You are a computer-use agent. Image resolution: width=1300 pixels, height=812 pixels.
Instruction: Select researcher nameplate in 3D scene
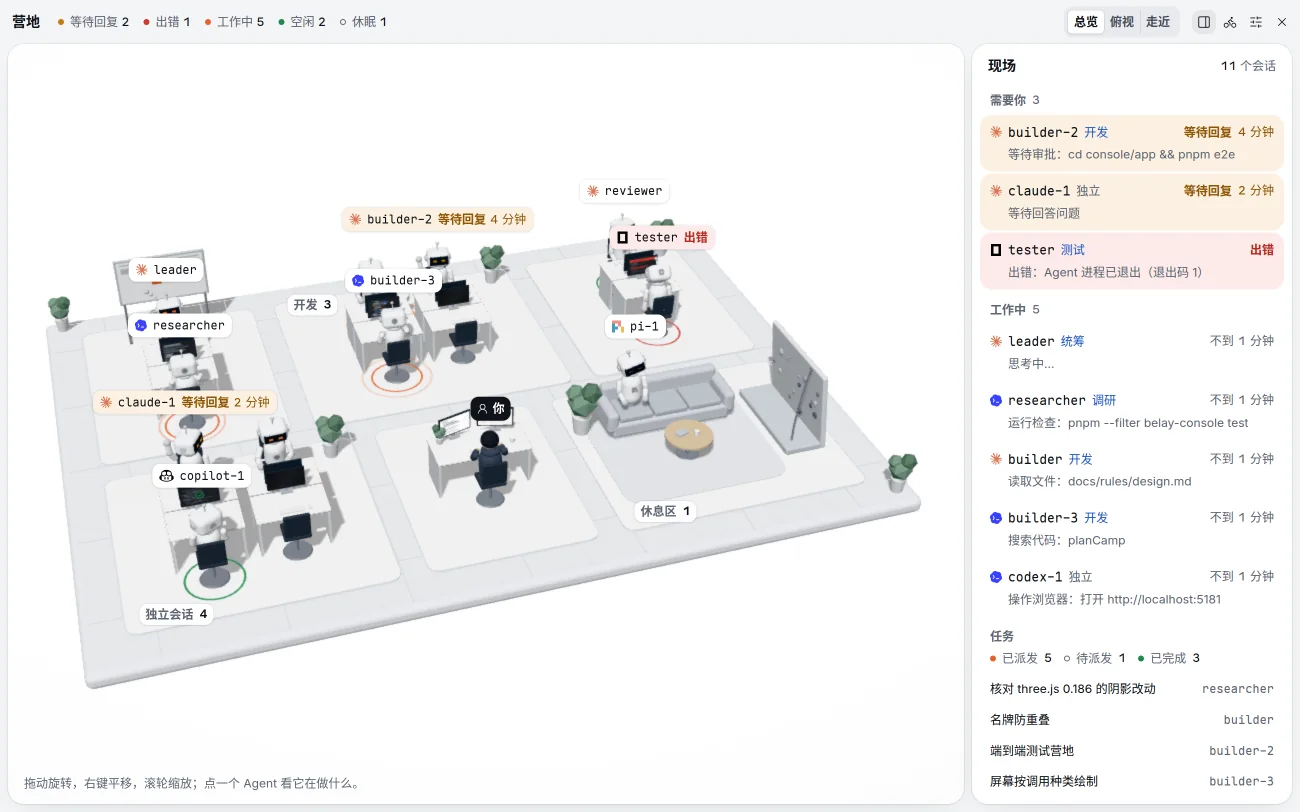point(180,325)
